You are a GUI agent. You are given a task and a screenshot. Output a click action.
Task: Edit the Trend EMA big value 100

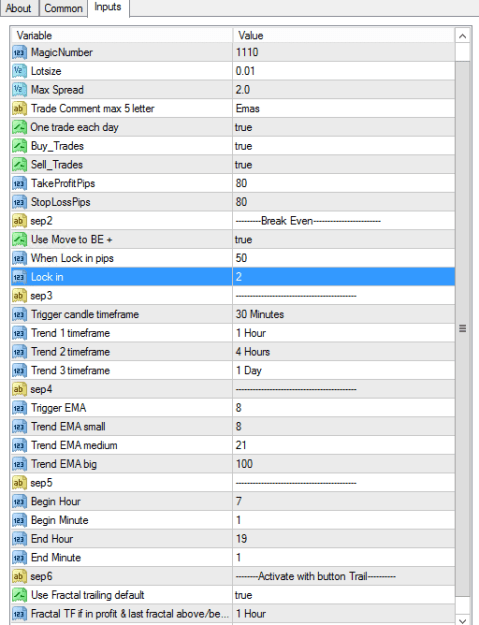[344, 464]
